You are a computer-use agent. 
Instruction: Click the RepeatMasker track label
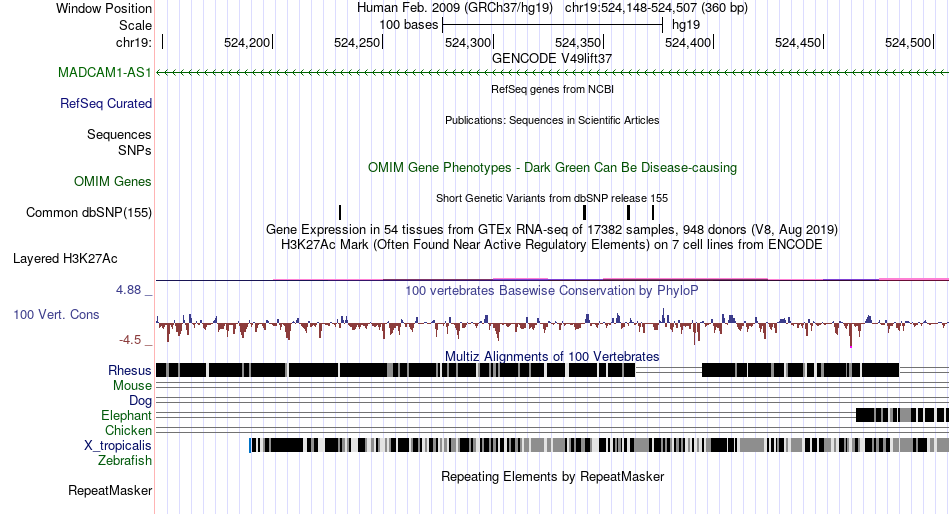pyautogui.click(x=110, y=490)
